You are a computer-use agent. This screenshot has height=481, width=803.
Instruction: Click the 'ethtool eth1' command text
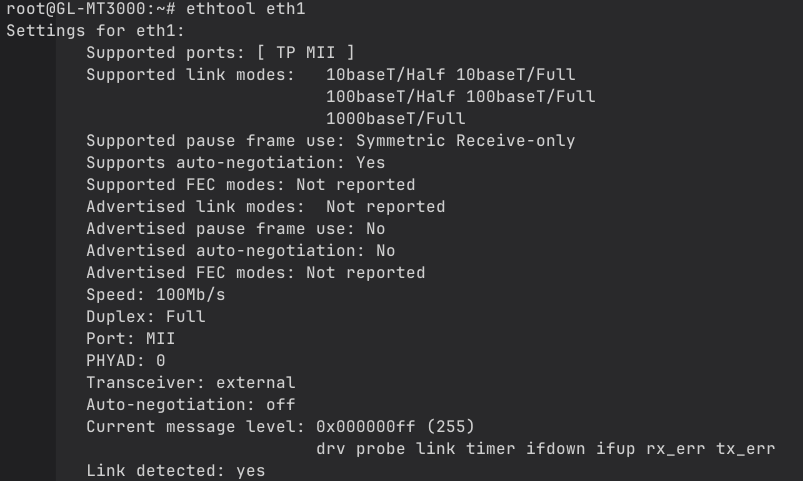coord(245,9)
